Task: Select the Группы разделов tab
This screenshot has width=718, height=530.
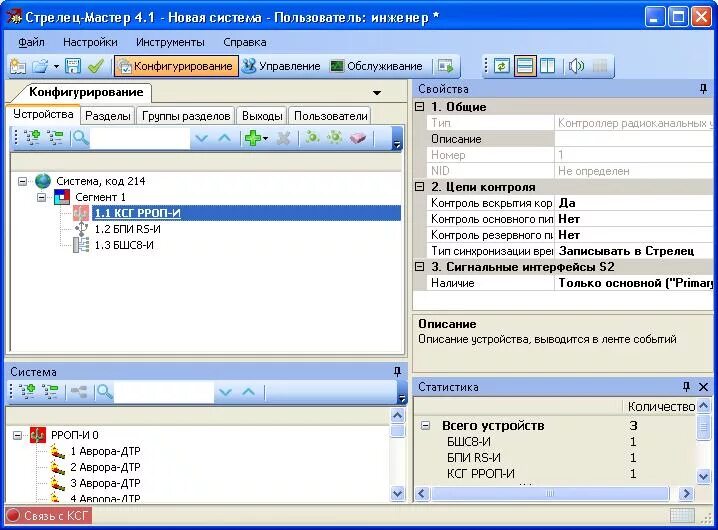Action: click(186, 116)
